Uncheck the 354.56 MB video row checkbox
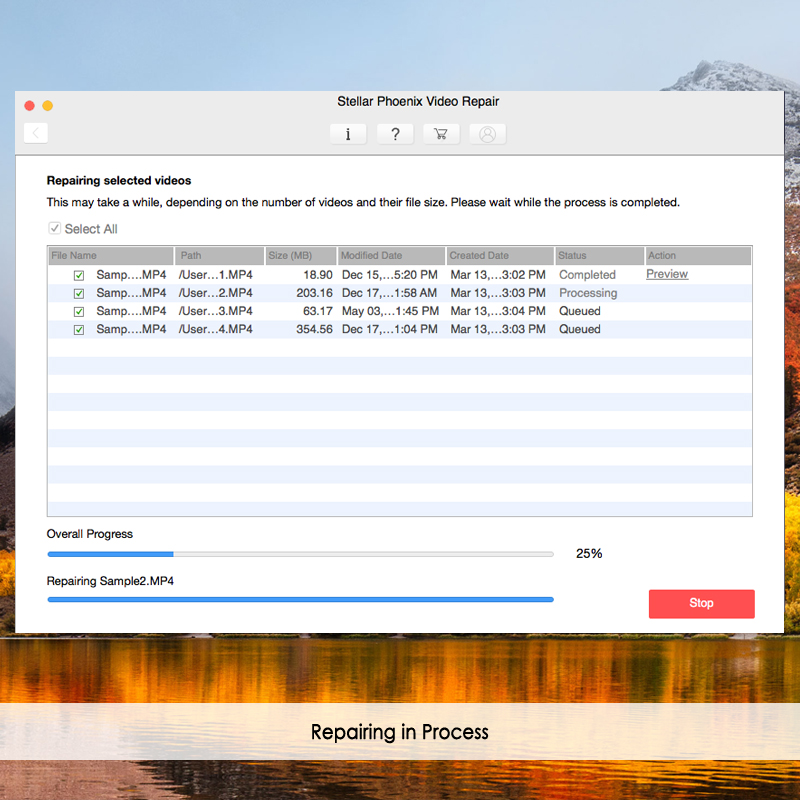This screenshot has width=800, height=800. [x=79, y=330]
